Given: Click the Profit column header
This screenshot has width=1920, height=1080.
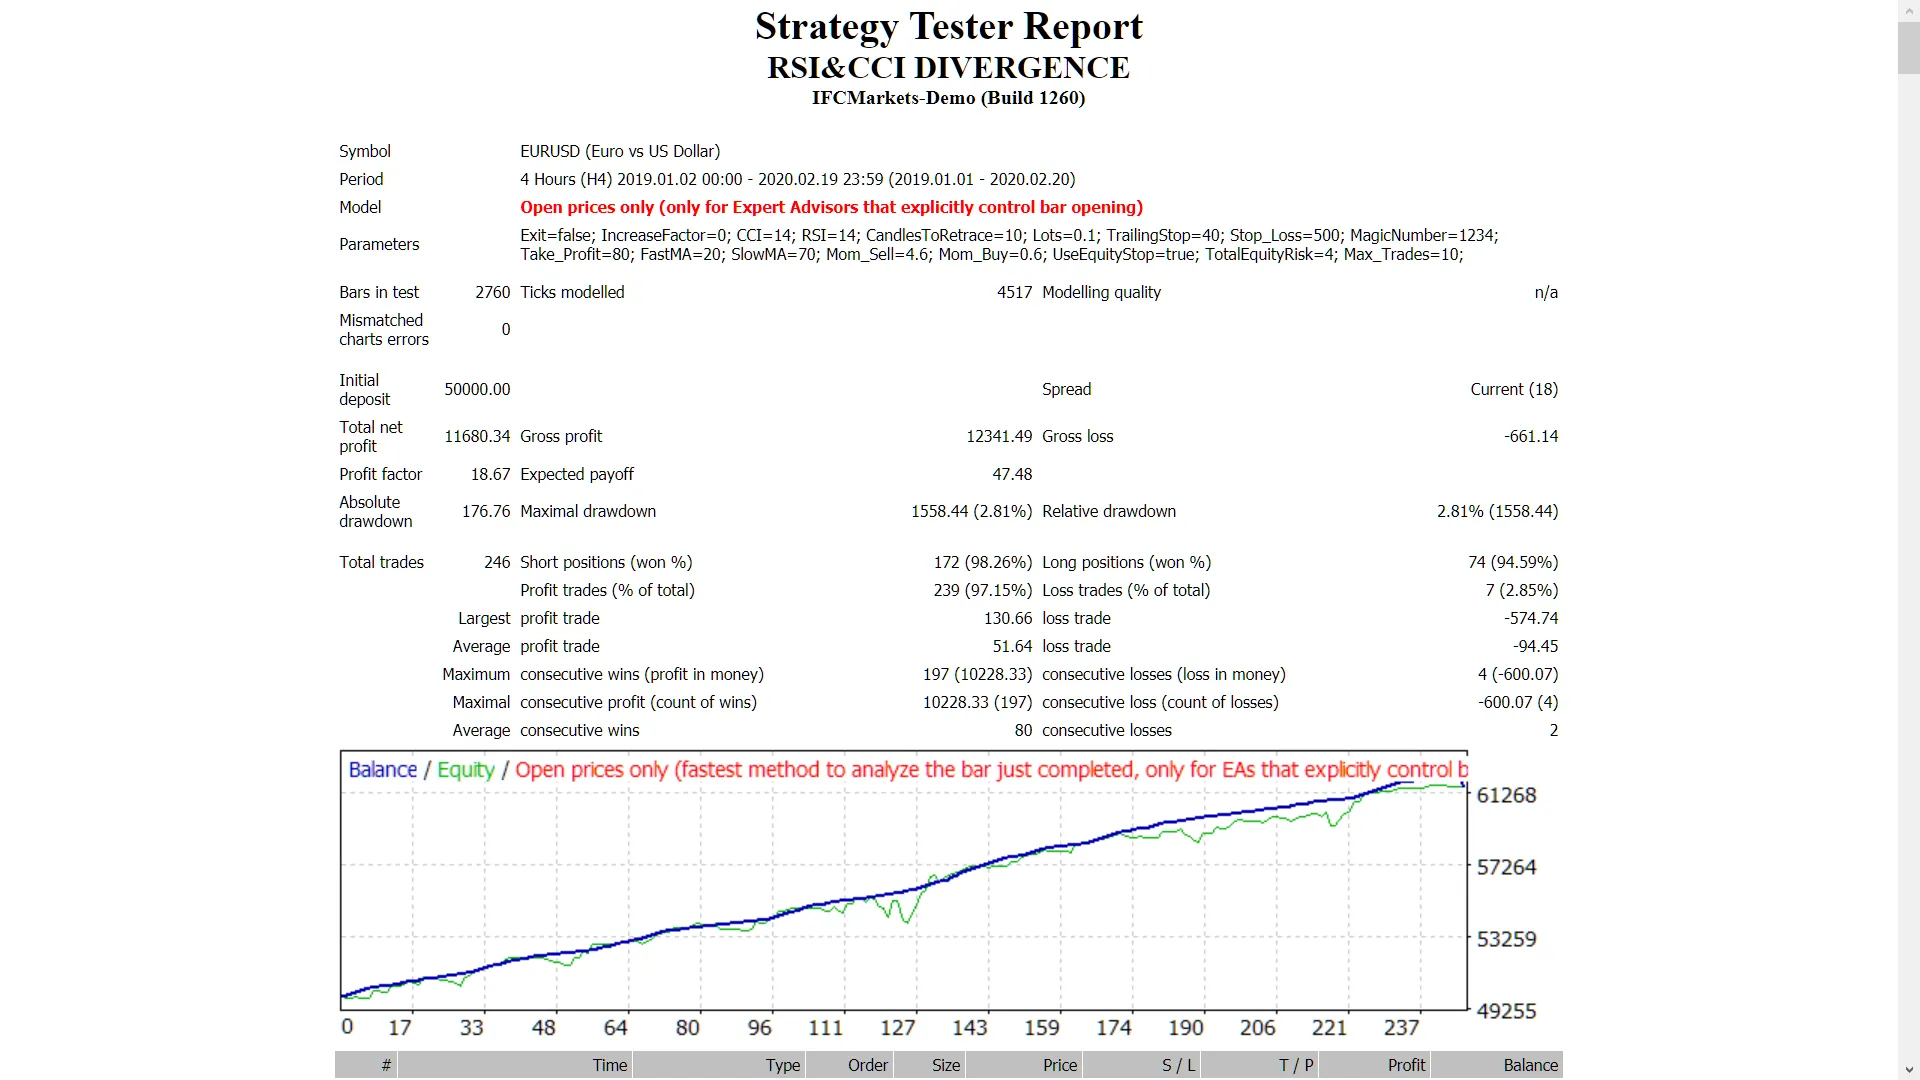Looking at the screenshot, I should tap(1408, 1065).
